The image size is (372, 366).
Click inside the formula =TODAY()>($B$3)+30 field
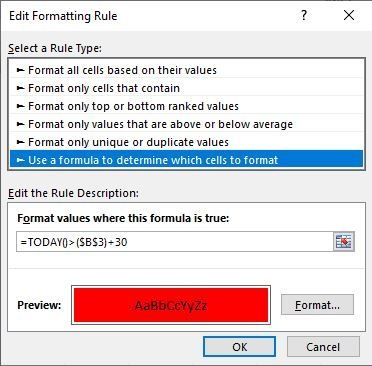(174, 242)
